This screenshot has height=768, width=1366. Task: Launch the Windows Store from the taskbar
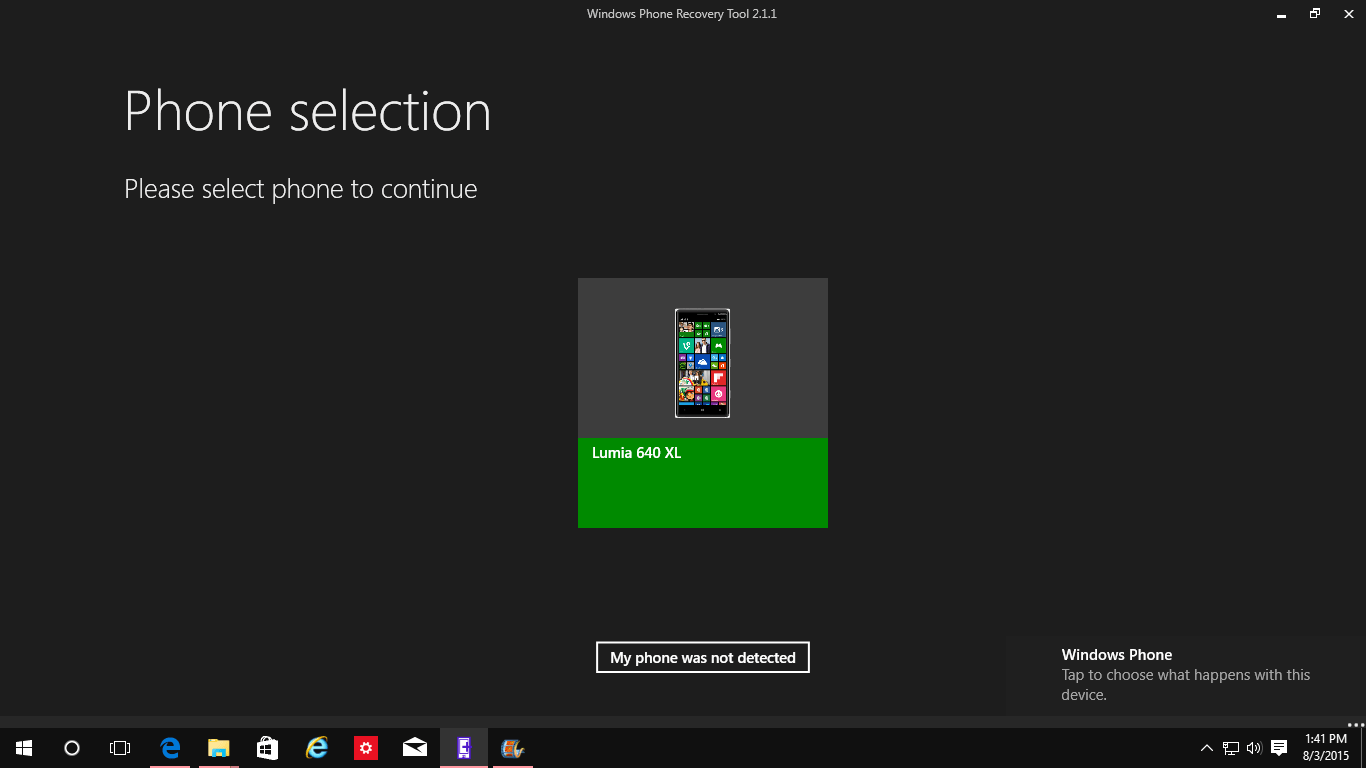click(x=267, y=747)
